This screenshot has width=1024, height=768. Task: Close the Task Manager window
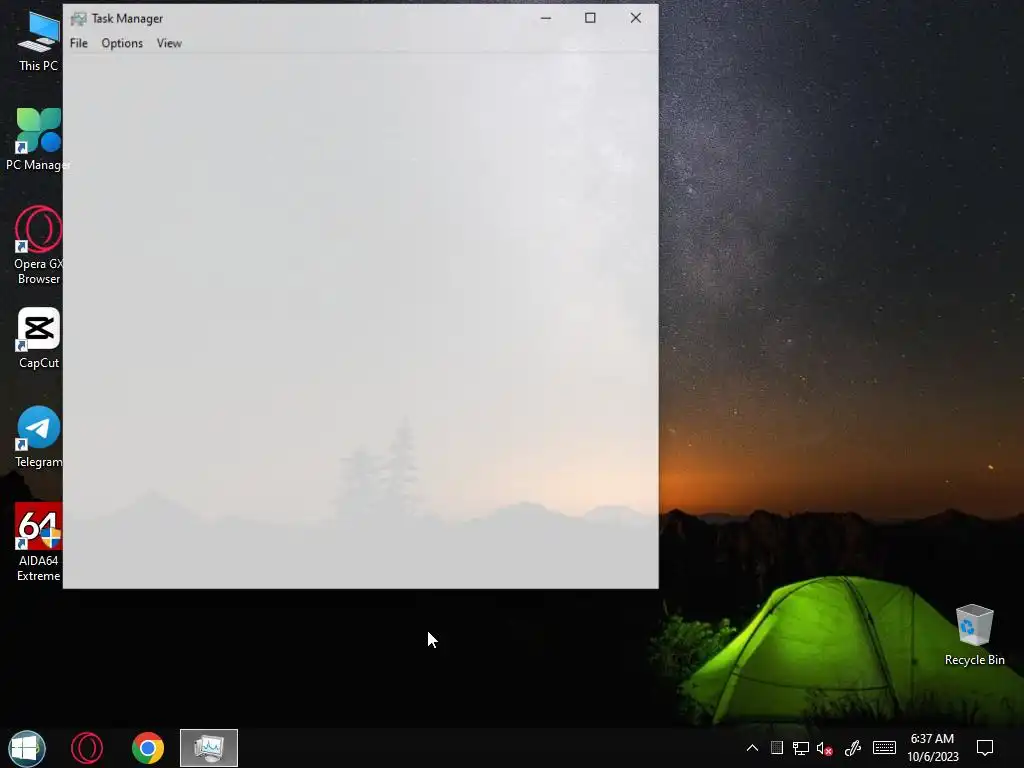tap(635, 18)
